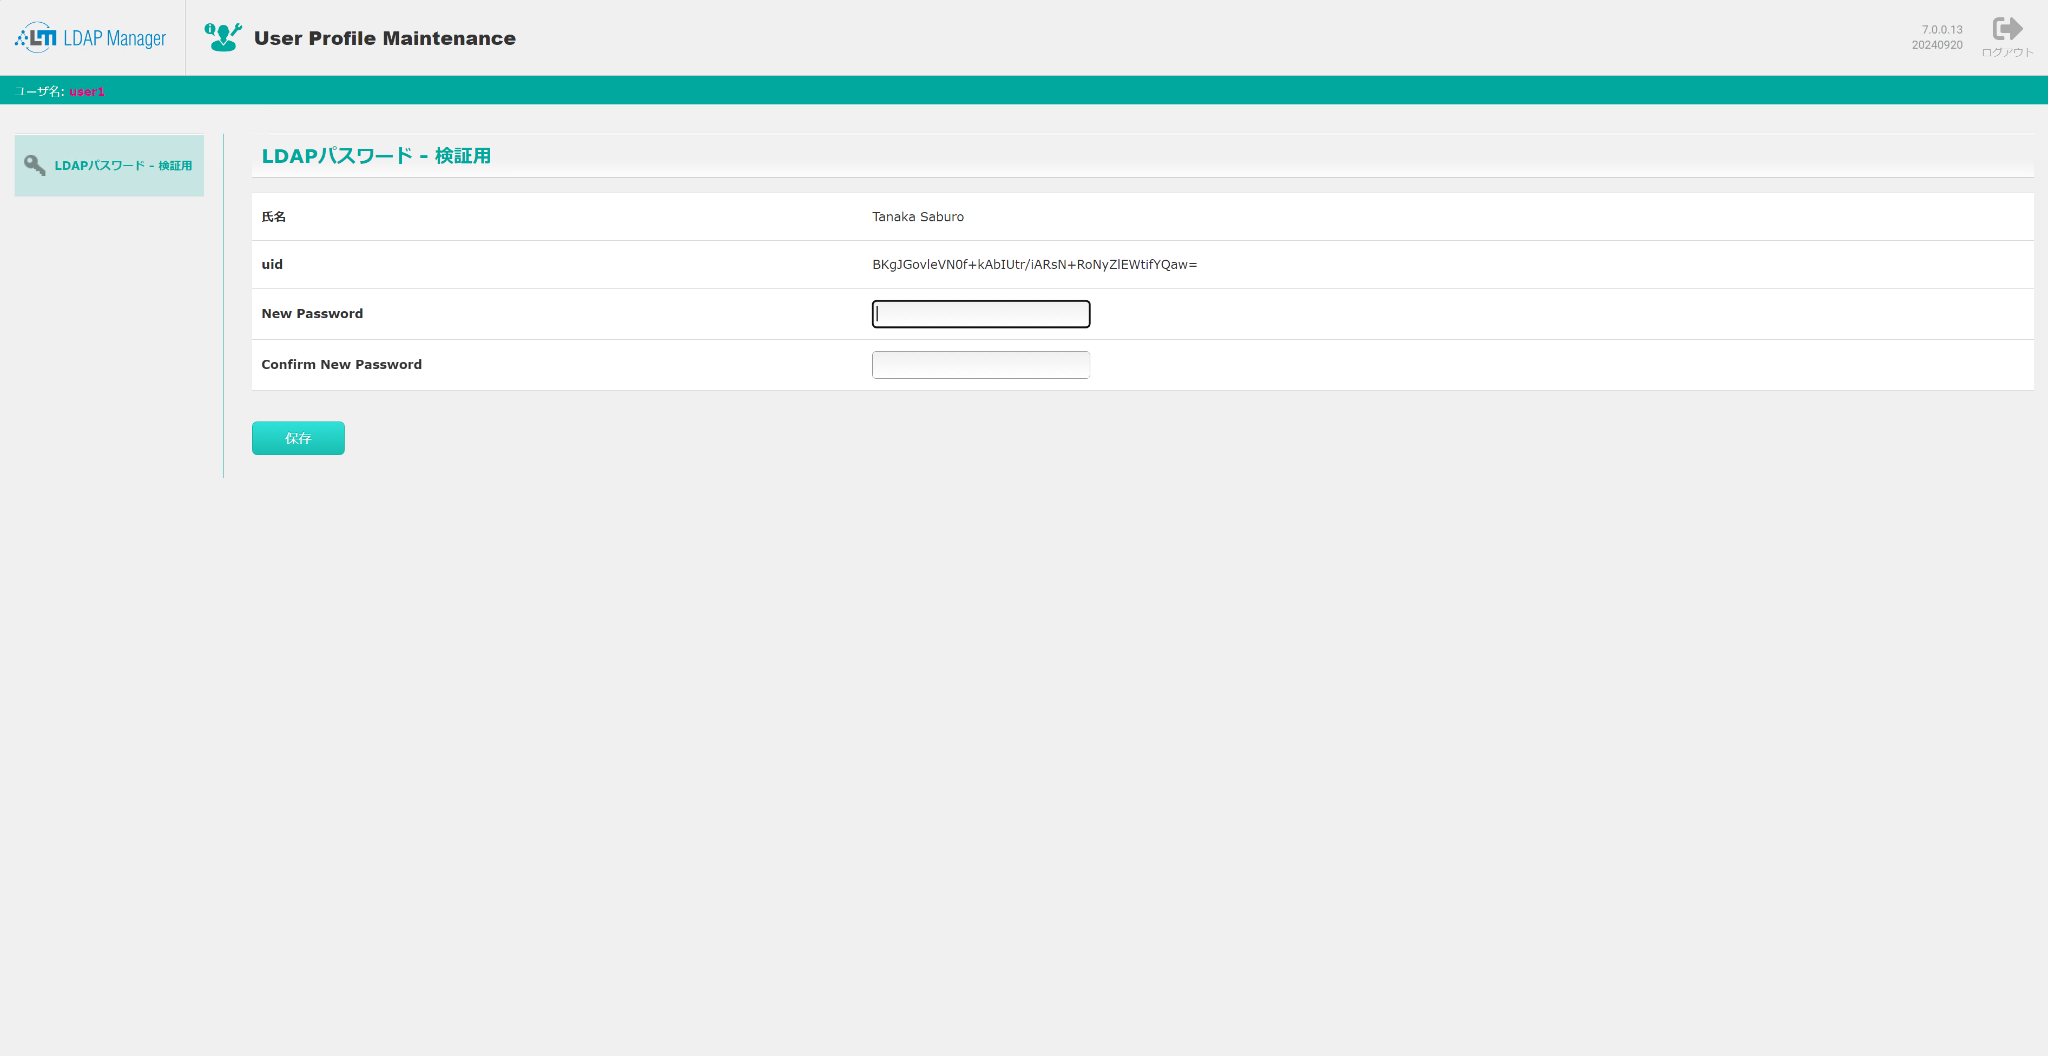The height and width of the screenshot is (1056, 2048).
Task: Click the build date 20240920
Action: click(1937, 45)
